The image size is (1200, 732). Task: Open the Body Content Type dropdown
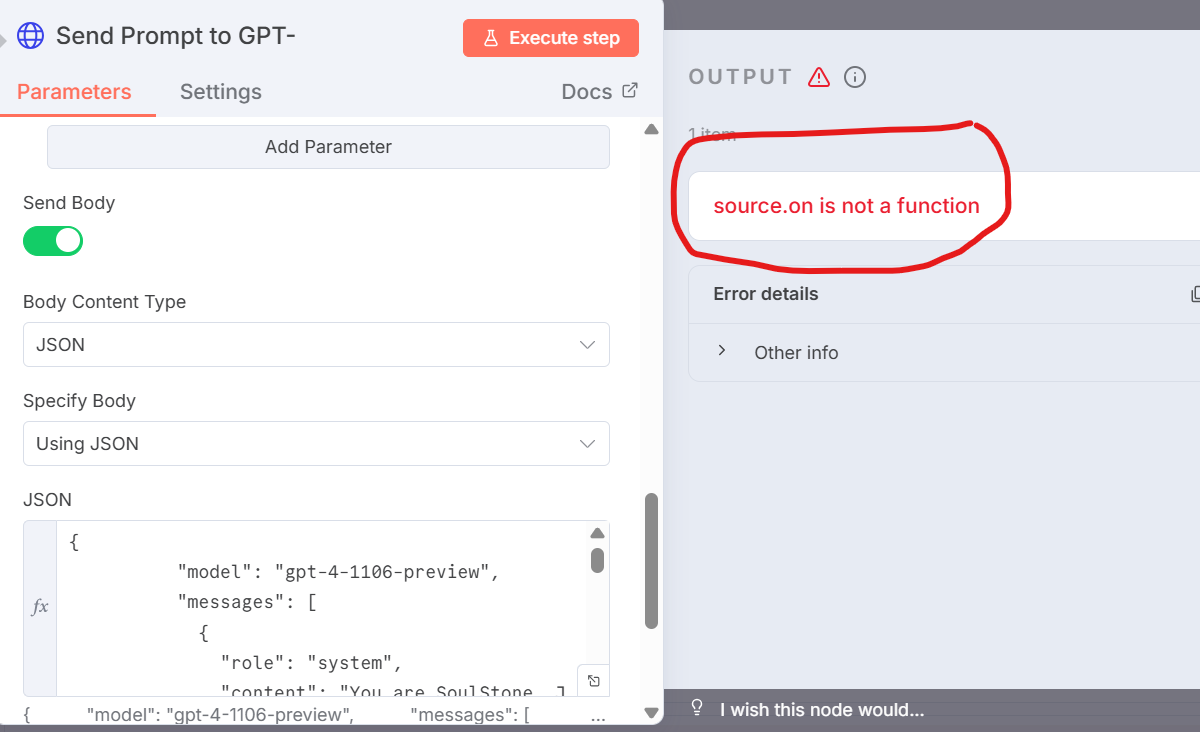pos(316,345)
